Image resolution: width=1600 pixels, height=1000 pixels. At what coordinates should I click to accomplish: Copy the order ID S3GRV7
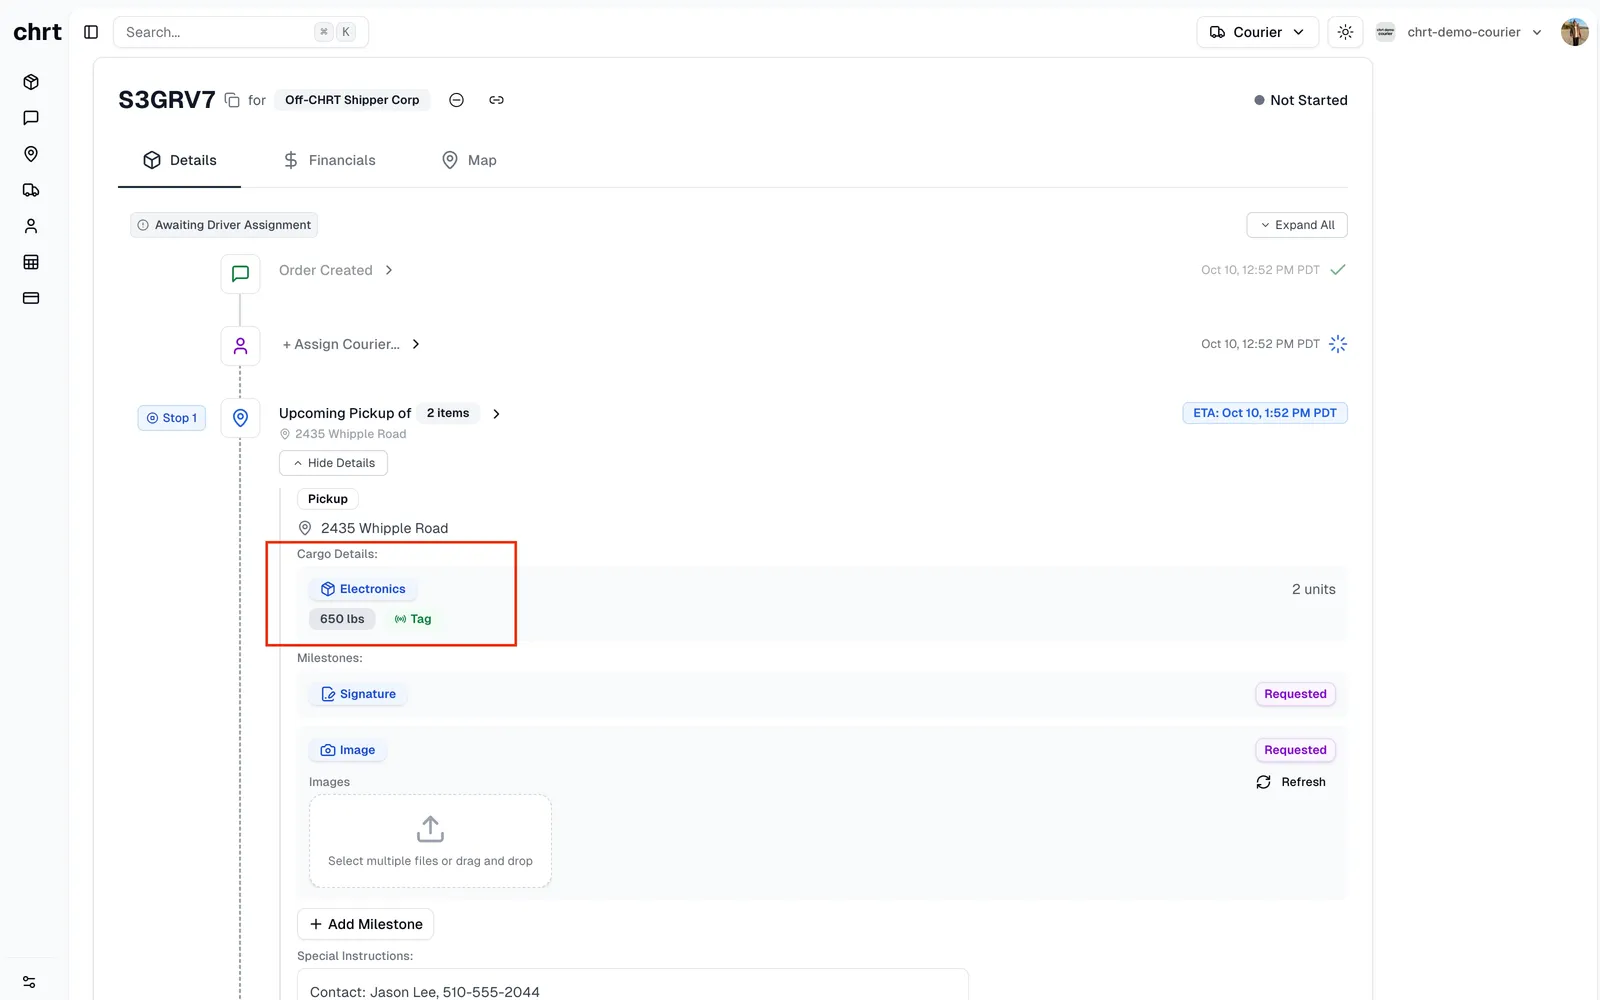pyautogui.click(x=232, y=100)
